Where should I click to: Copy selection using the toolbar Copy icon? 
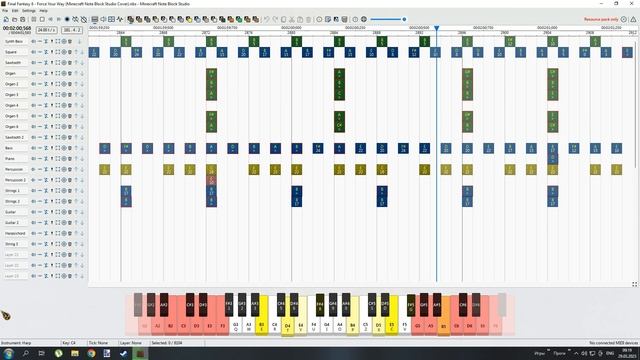[283, 19]
